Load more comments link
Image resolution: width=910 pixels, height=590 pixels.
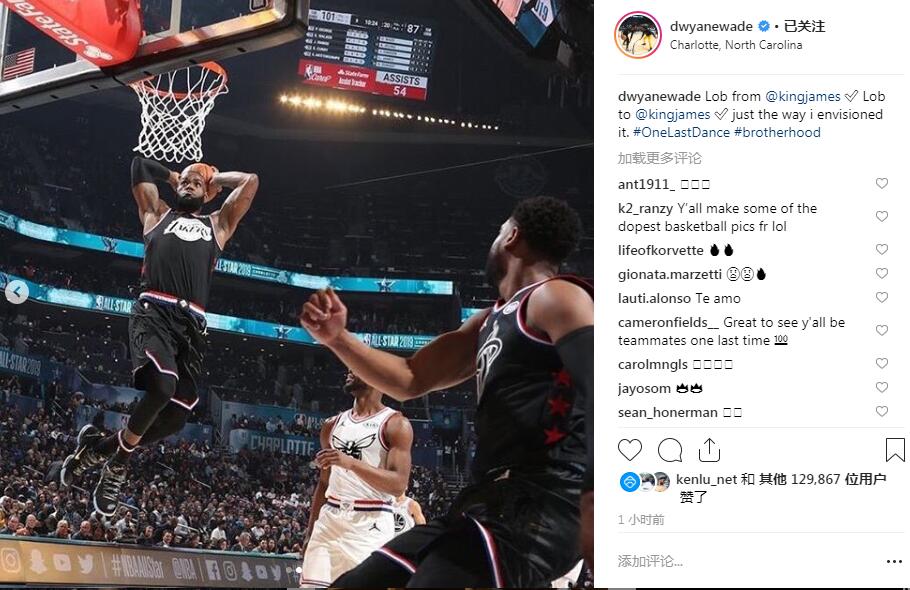click(659, 158)
